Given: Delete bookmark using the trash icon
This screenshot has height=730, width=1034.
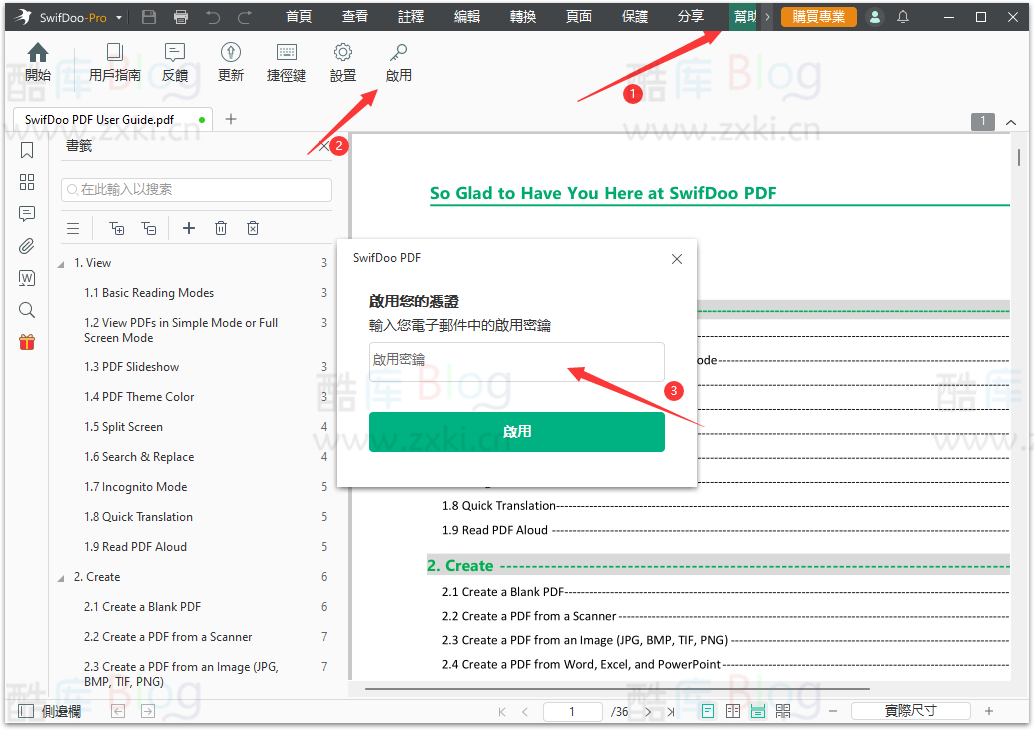Looking at the screenshot, I should click(221, 228).
